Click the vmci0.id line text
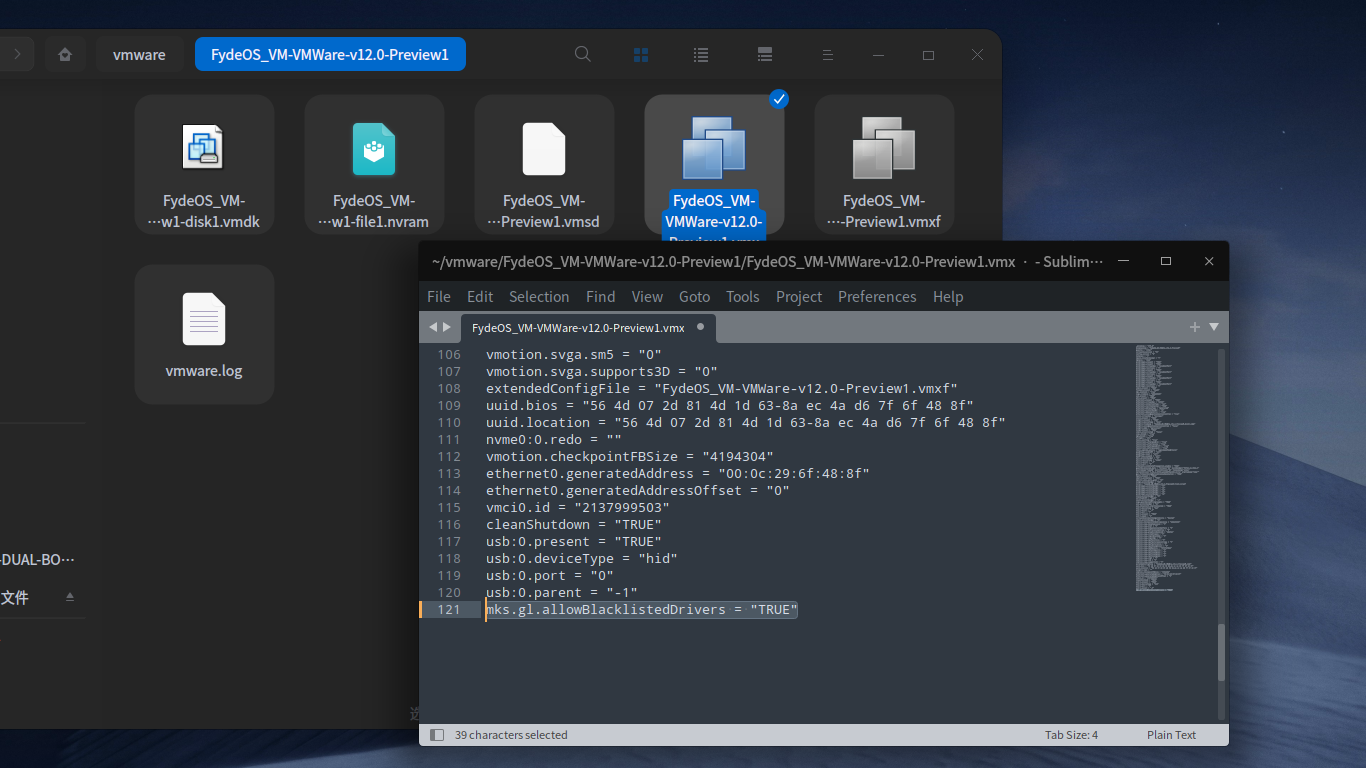 (x=578, y=508)
